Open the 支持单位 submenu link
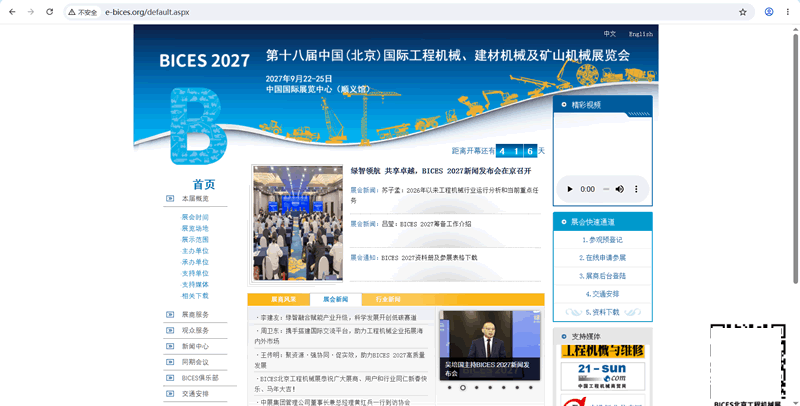 [195, 273]
